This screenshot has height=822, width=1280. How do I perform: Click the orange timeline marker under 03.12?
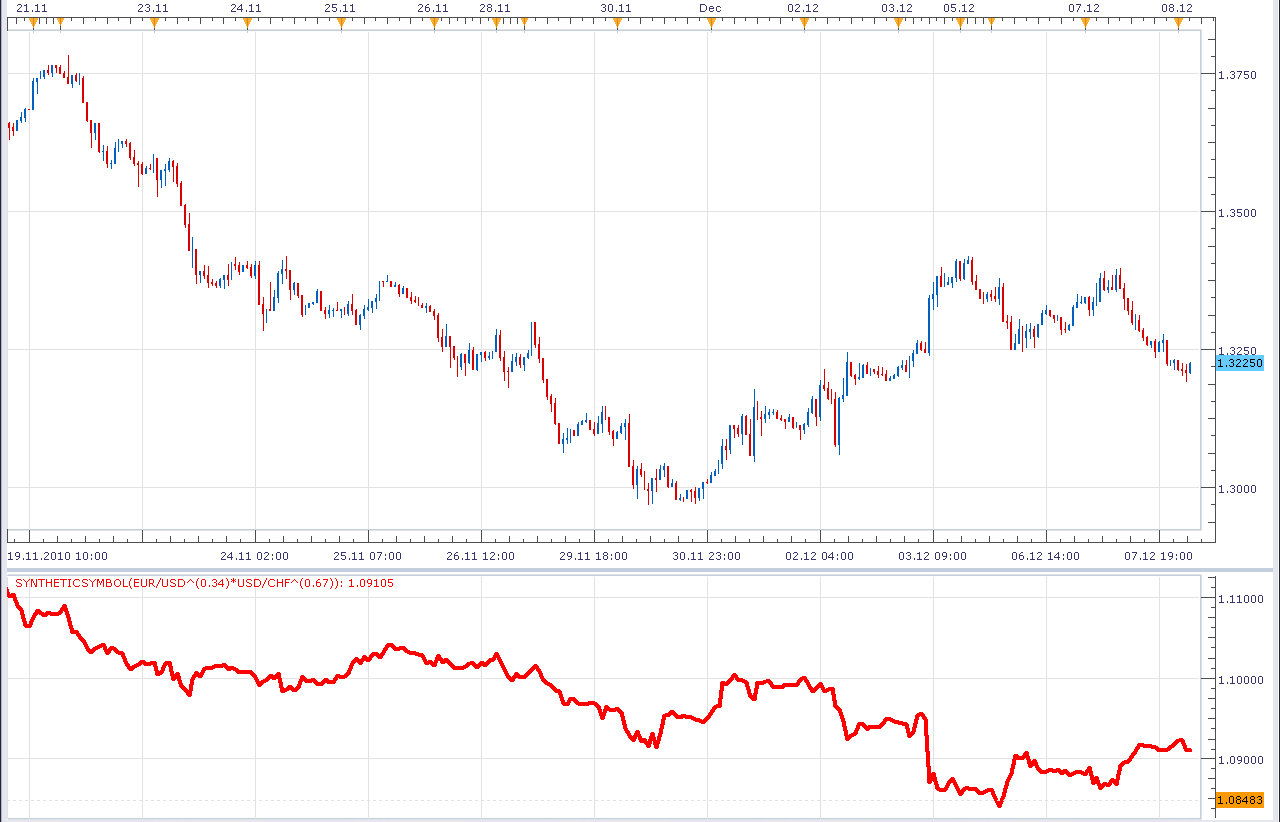(898, 21)
